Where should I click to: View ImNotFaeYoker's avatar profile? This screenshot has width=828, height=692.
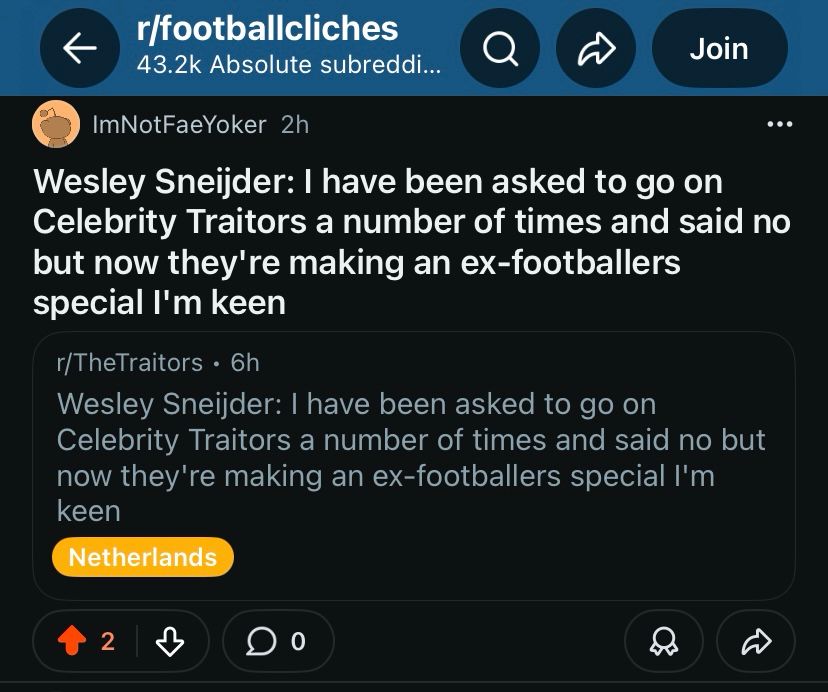pos(56,124)
